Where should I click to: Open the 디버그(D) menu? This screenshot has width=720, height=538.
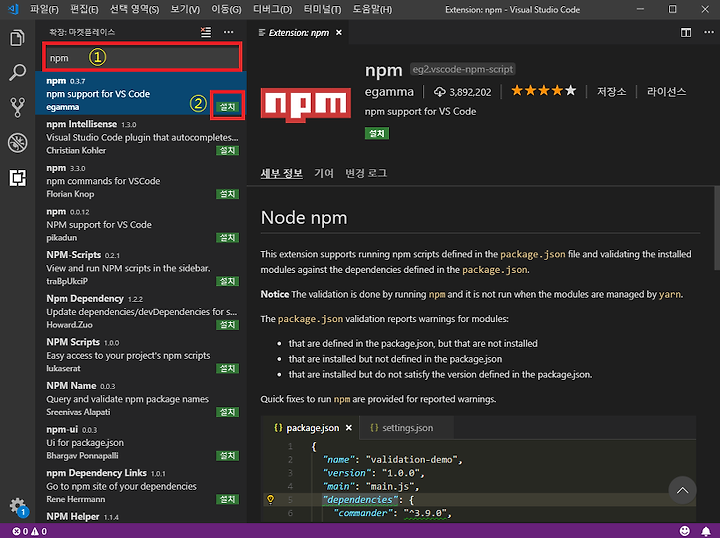pos(273,9)
